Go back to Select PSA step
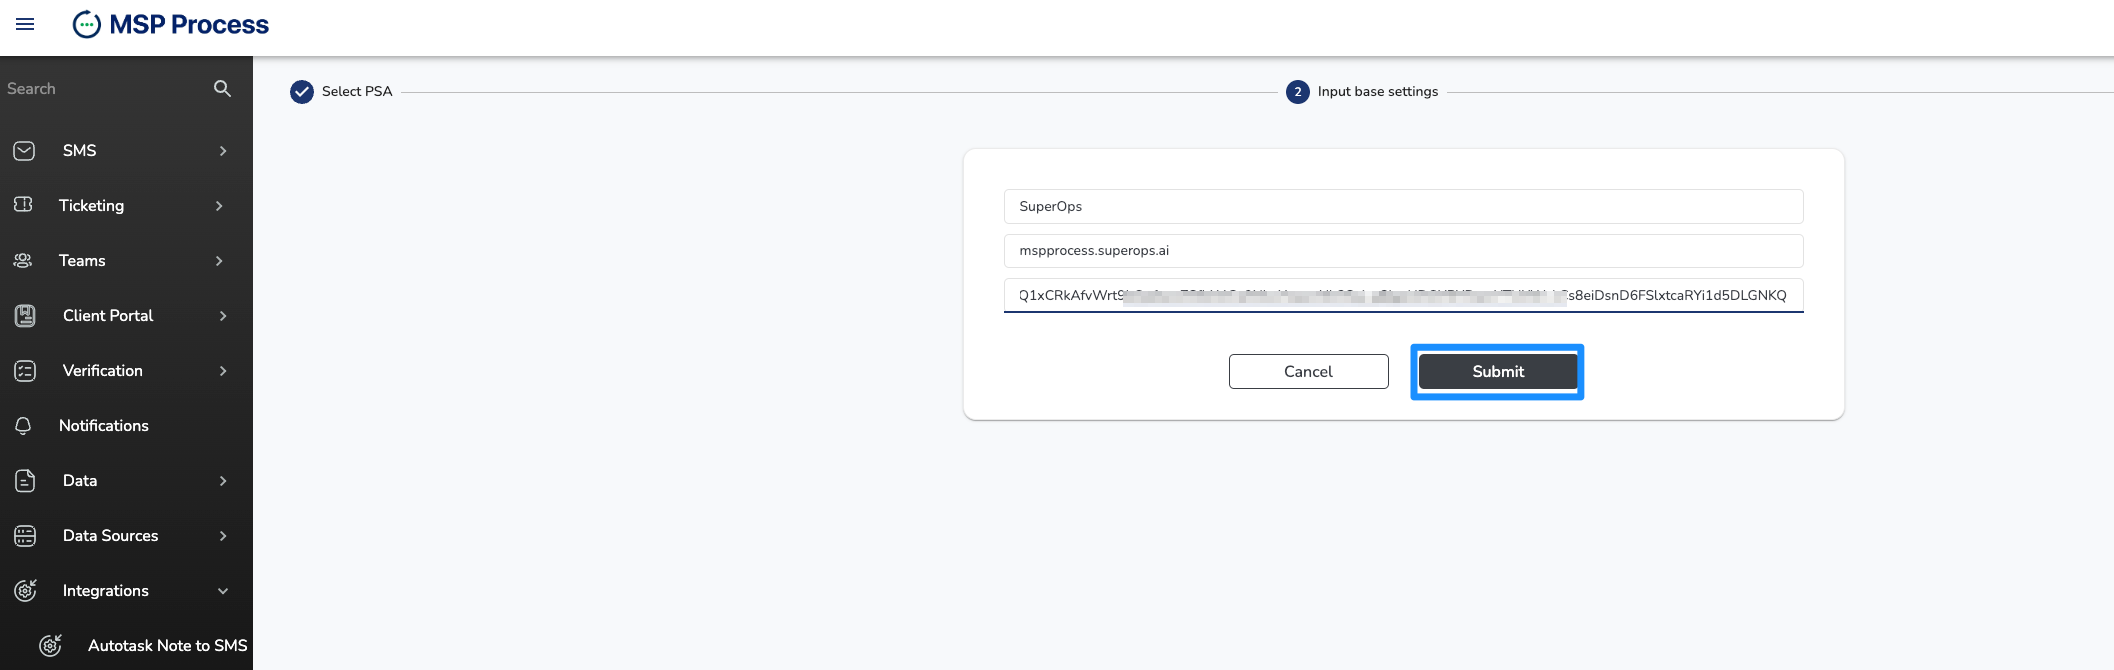The image size is (2114, 670). click(357, 92)
